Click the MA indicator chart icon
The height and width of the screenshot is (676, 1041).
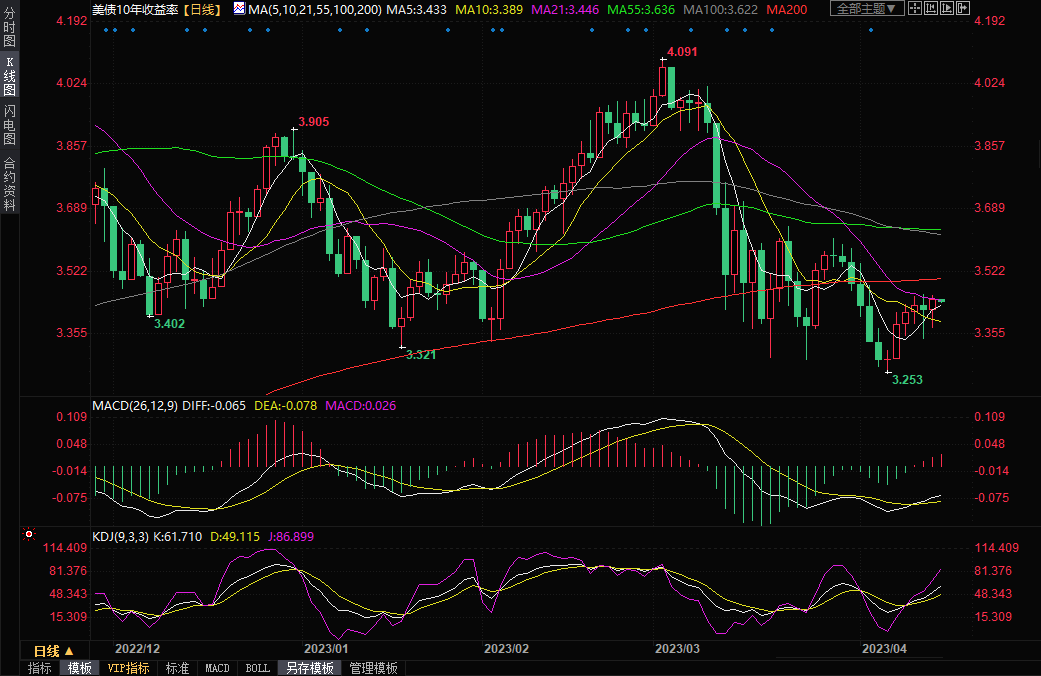tap(238, 8)
